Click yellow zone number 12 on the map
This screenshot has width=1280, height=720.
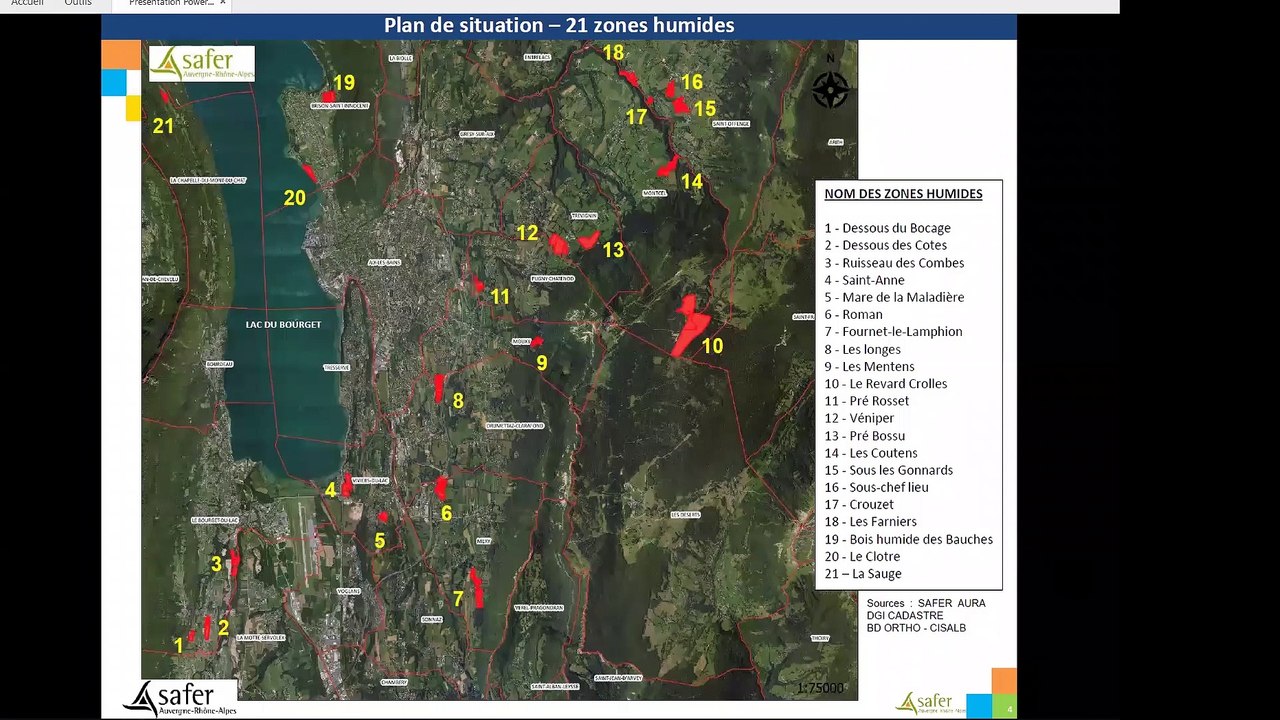[x=527, y=233]
